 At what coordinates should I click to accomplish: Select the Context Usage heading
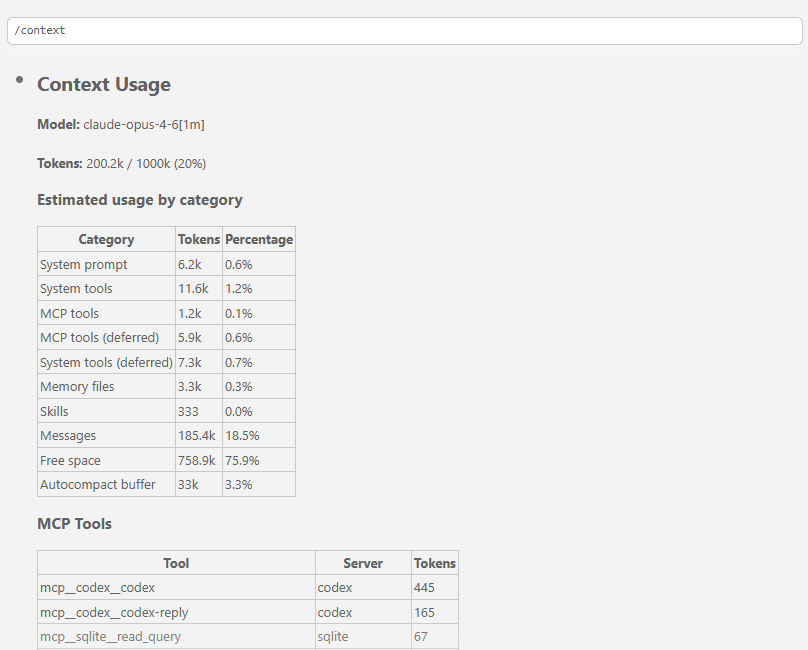[103, 85]
